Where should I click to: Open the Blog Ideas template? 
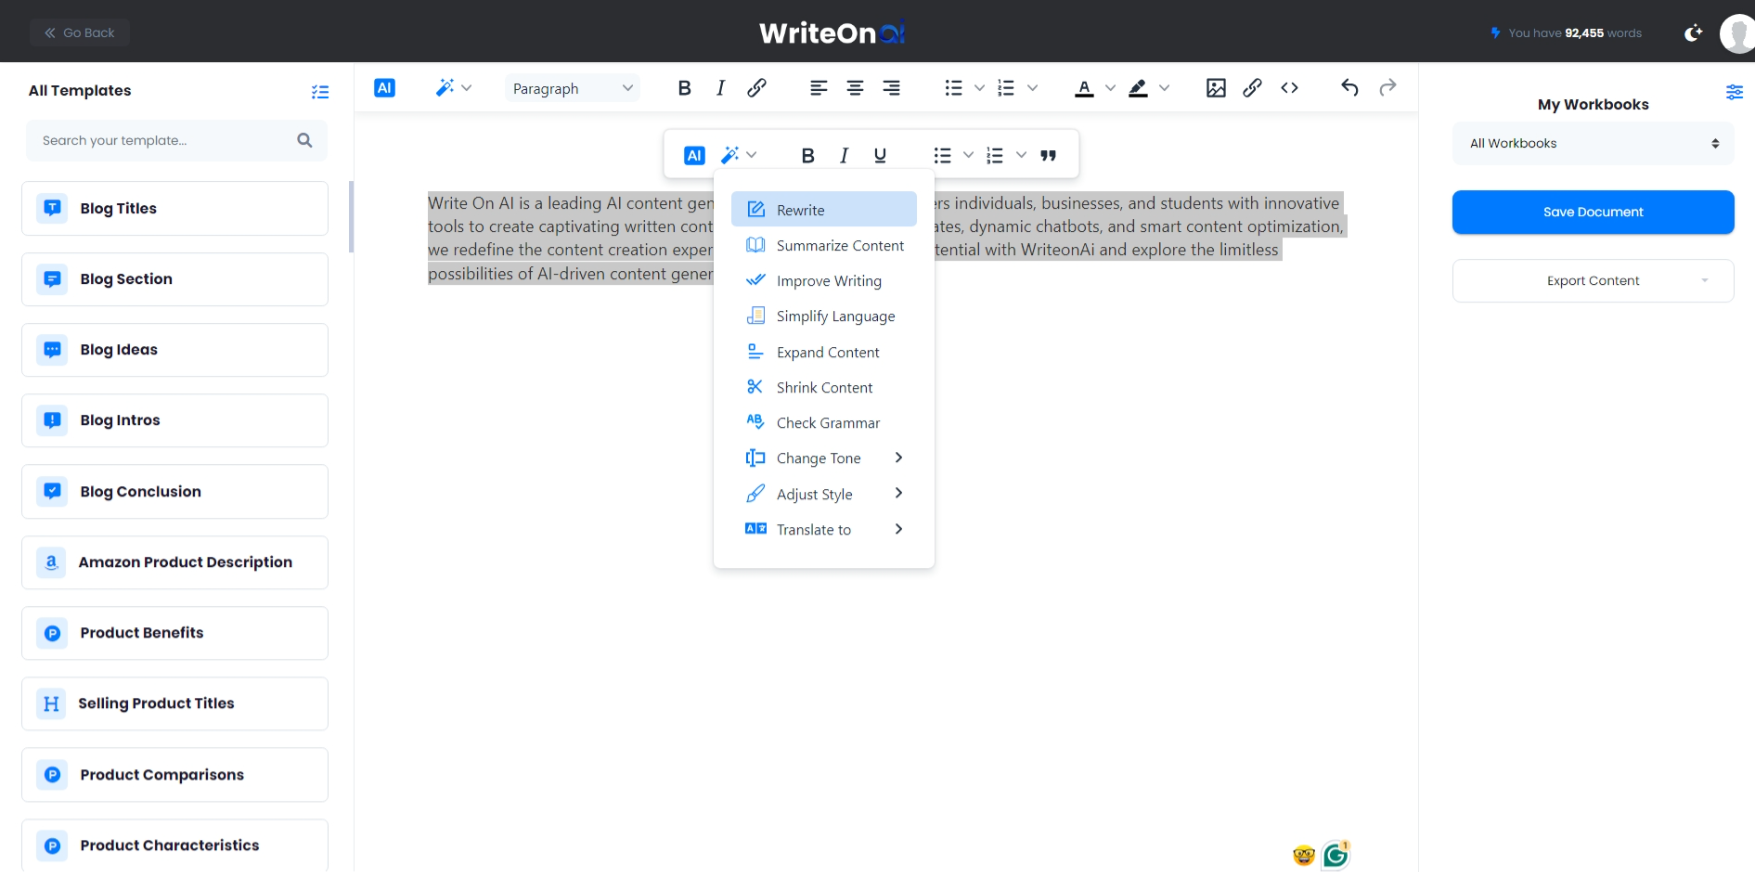click(x=175, y=350)
